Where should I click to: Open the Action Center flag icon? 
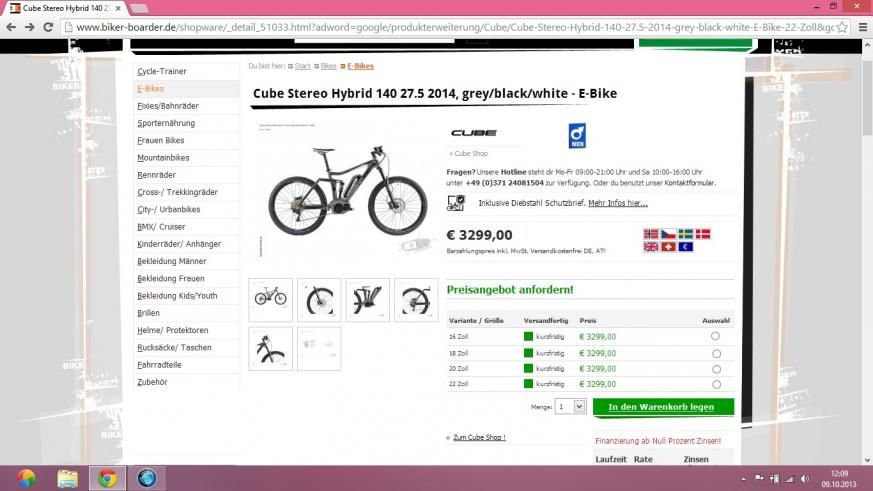coord(759,478)
